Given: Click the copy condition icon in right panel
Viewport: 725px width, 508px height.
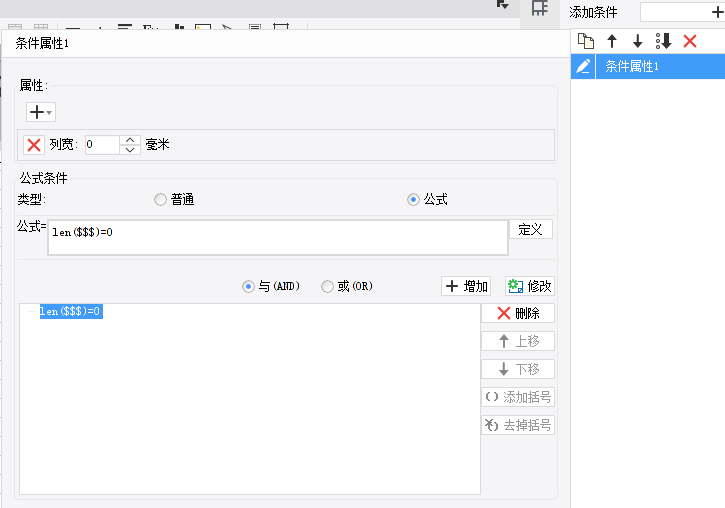Looking at the screenshot, I should pos(586,42).
